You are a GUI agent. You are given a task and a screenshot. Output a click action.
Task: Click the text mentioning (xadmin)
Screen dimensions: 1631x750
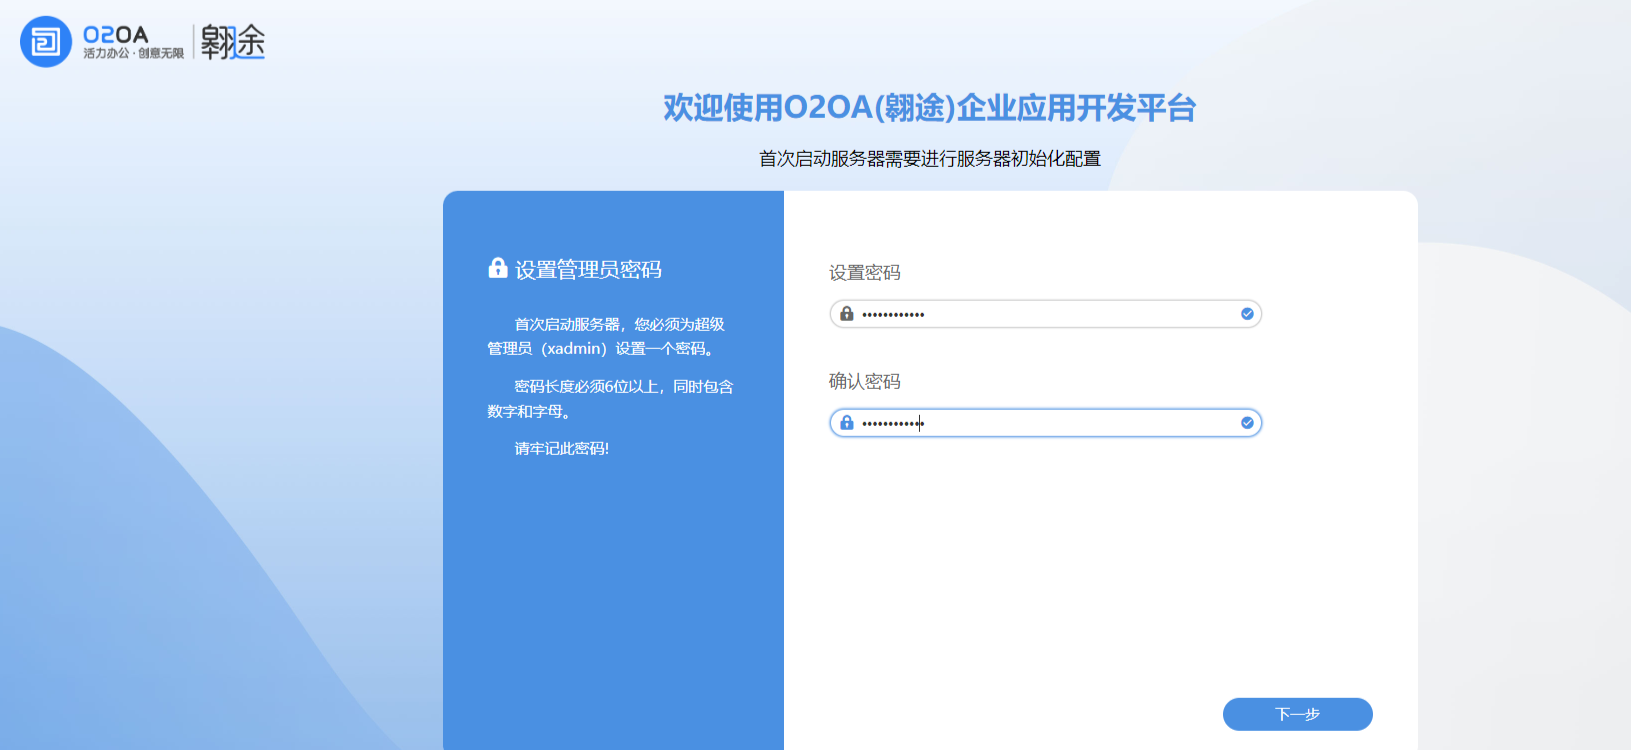[600, 349]
